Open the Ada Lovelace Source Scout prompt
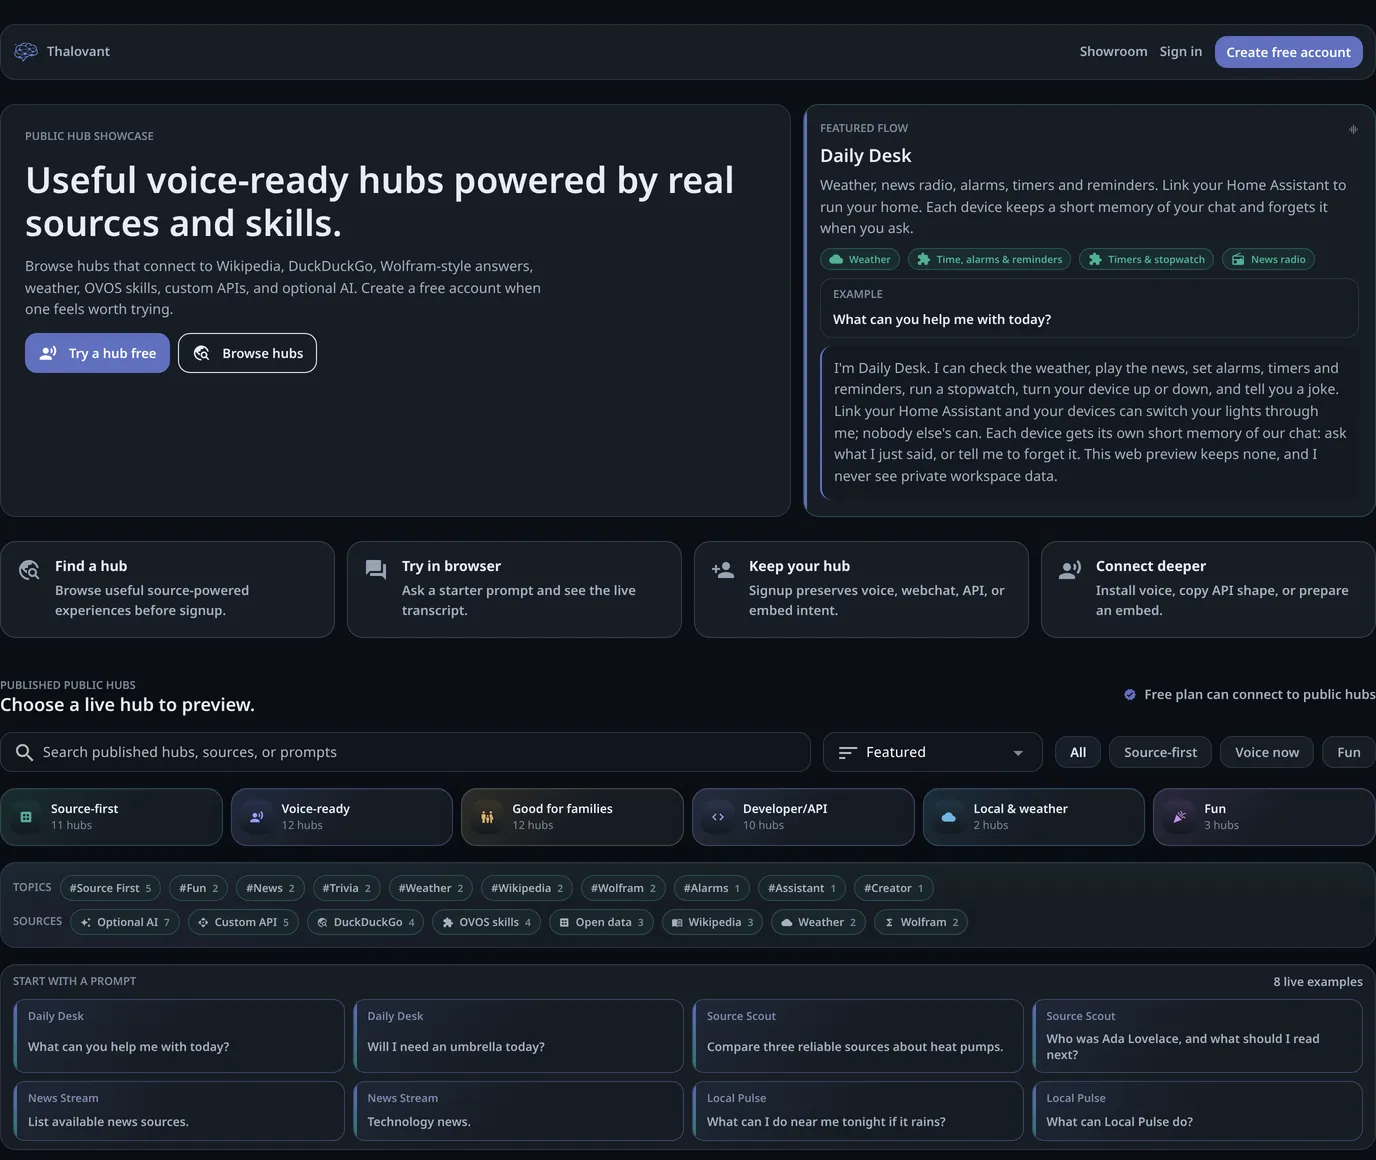 [1197, 1036]
